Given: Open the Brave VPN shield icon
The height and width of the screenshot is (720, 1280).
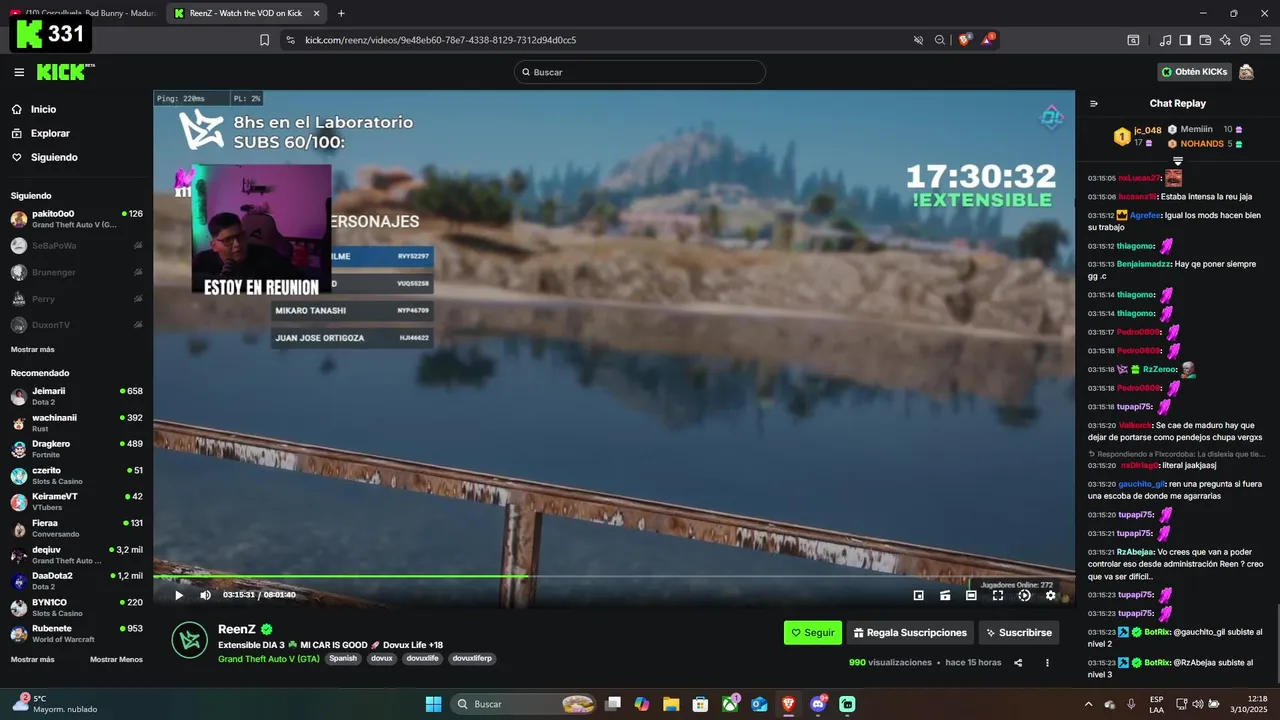Looking at the screenshot, I should pyautogui.click(x=1245, y=40).
